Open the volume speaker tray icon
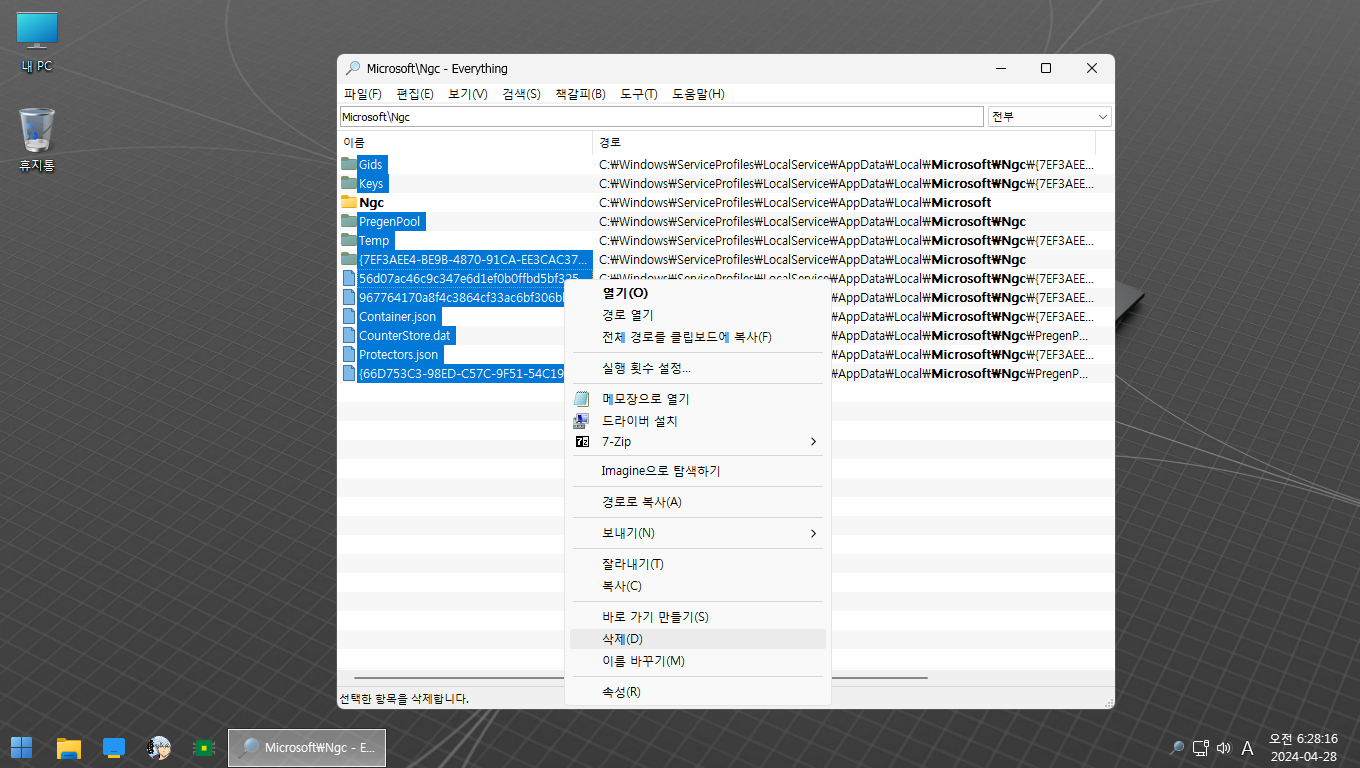 tap(1223, 748)
